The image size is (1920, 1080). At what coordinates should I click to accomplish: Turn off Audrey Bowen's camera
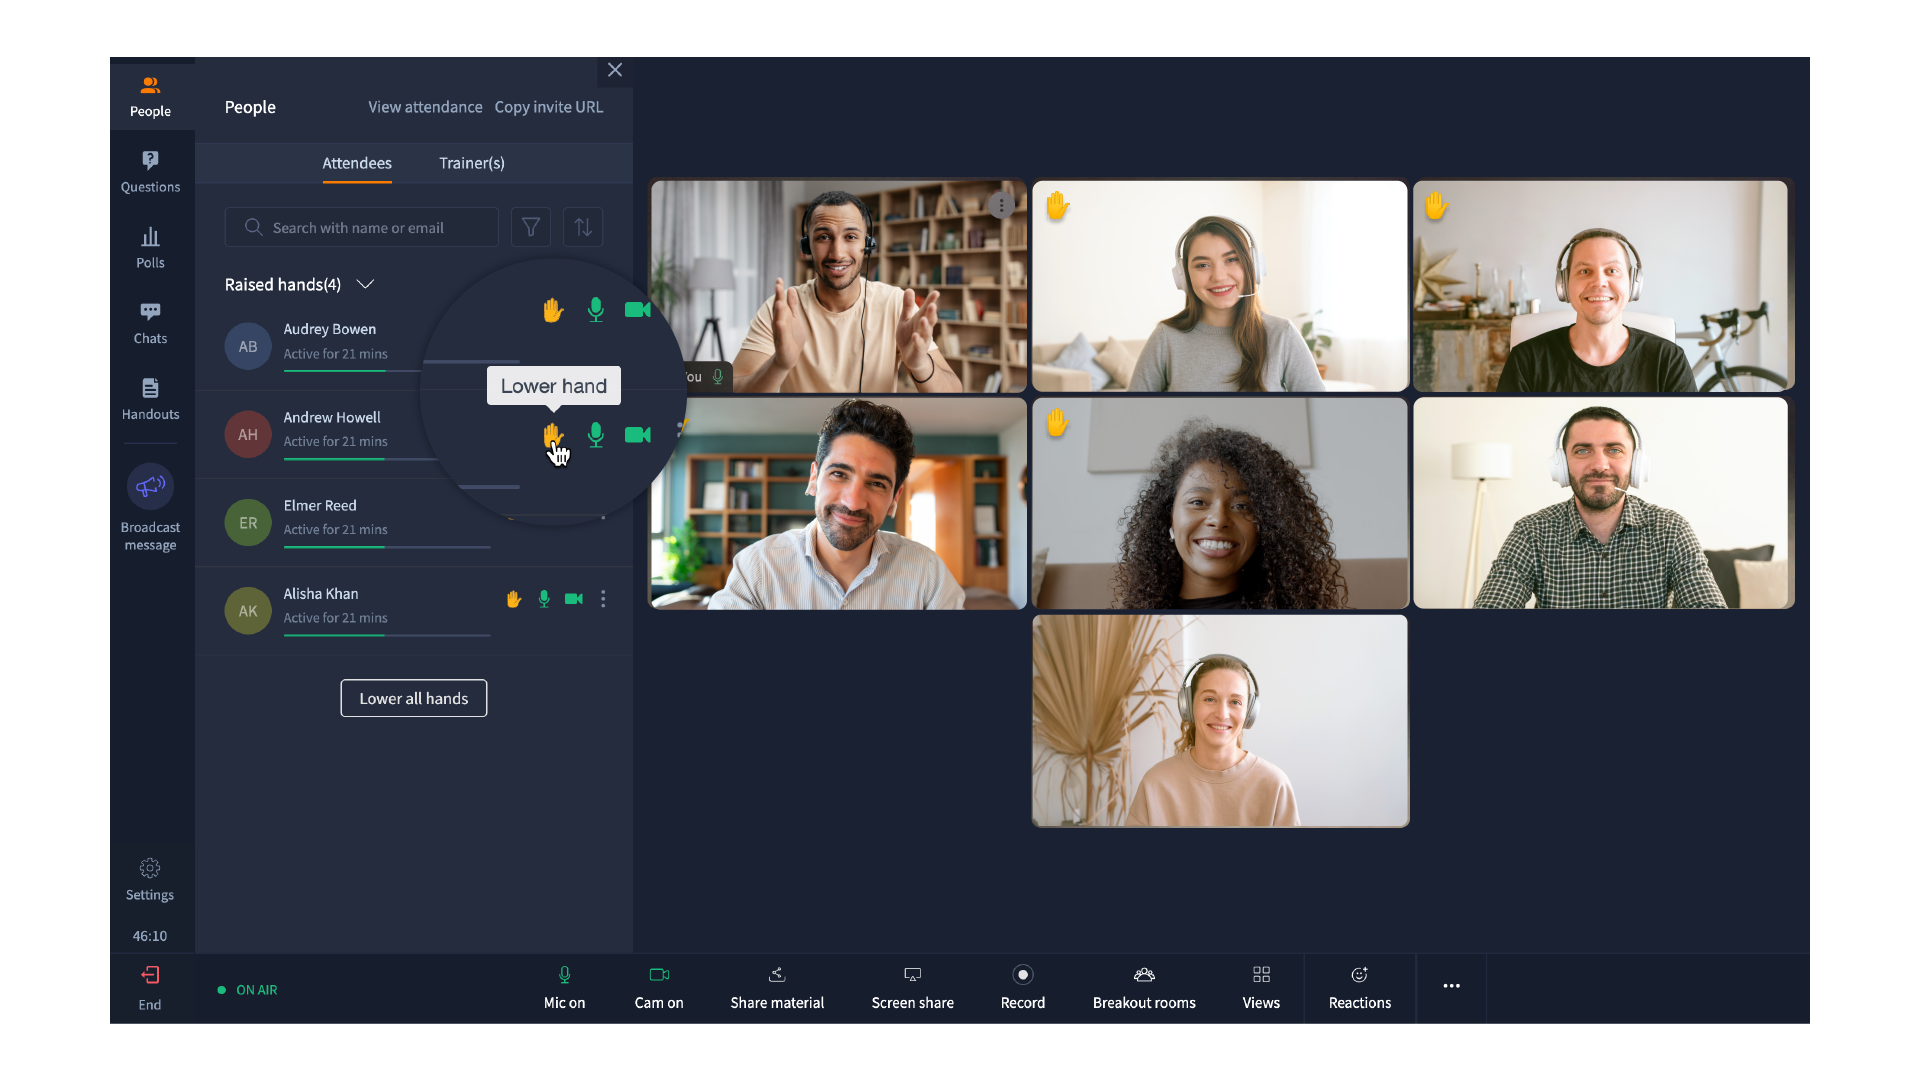click(638, 310)
